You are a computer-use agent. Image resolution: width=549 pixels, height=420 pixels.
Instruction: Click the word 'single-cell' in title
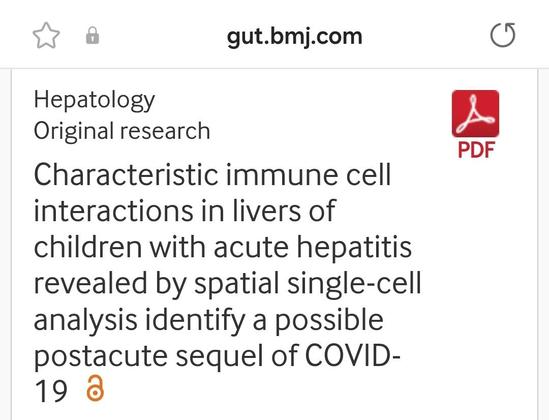coord(354,284)
